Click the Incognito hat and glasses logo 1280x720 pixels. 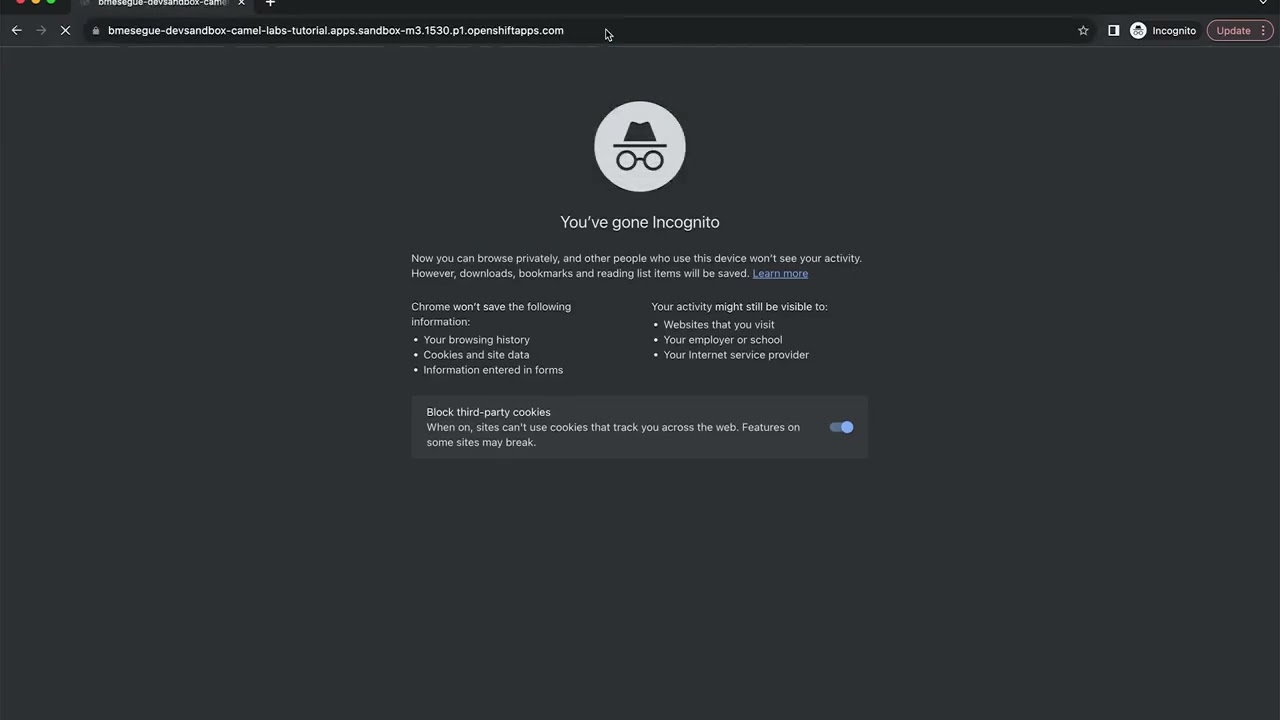[x=640, y=146]
